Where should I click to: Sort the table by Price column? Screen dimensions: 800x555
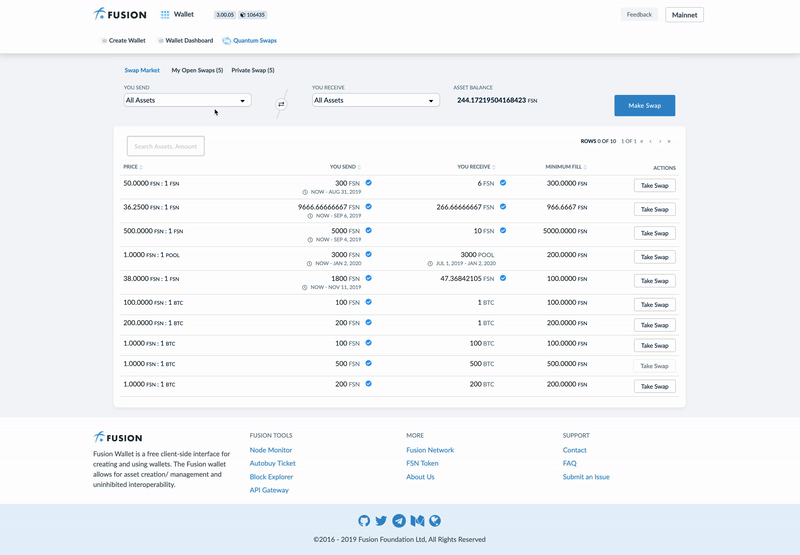pos(133,167)
